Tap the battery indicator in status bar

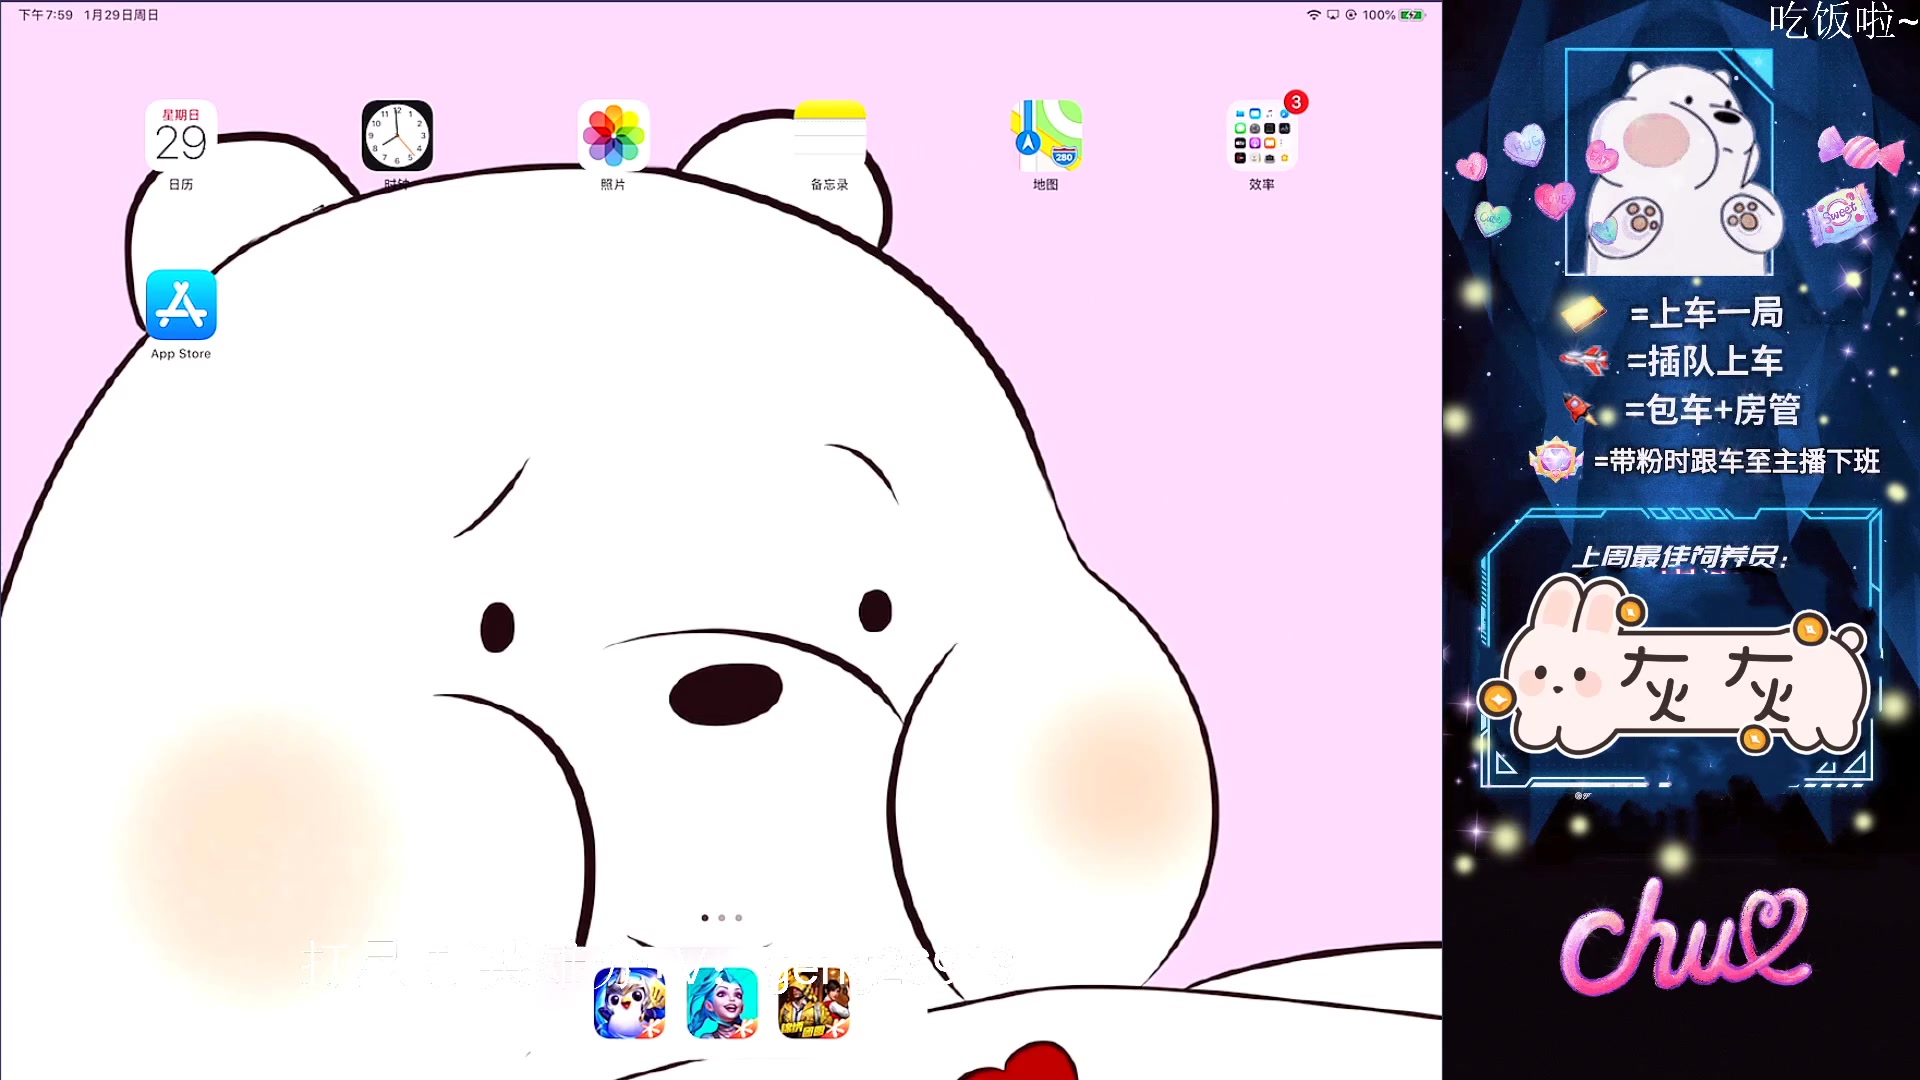(1411, 15)
